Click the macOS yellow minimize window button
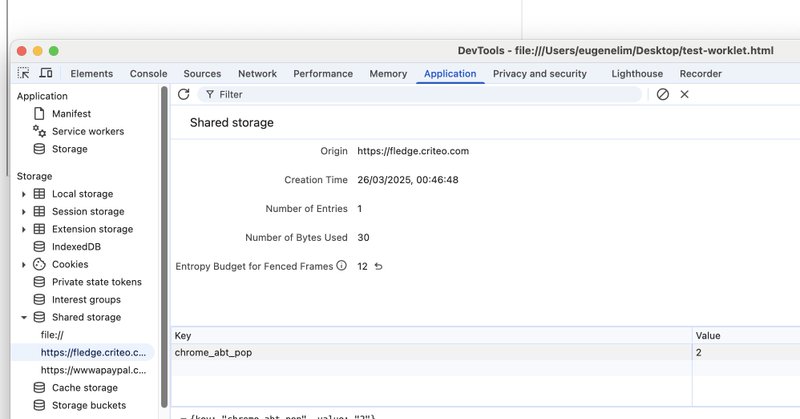The width and height of the screenshot is (800, 419). coord(37,51)
